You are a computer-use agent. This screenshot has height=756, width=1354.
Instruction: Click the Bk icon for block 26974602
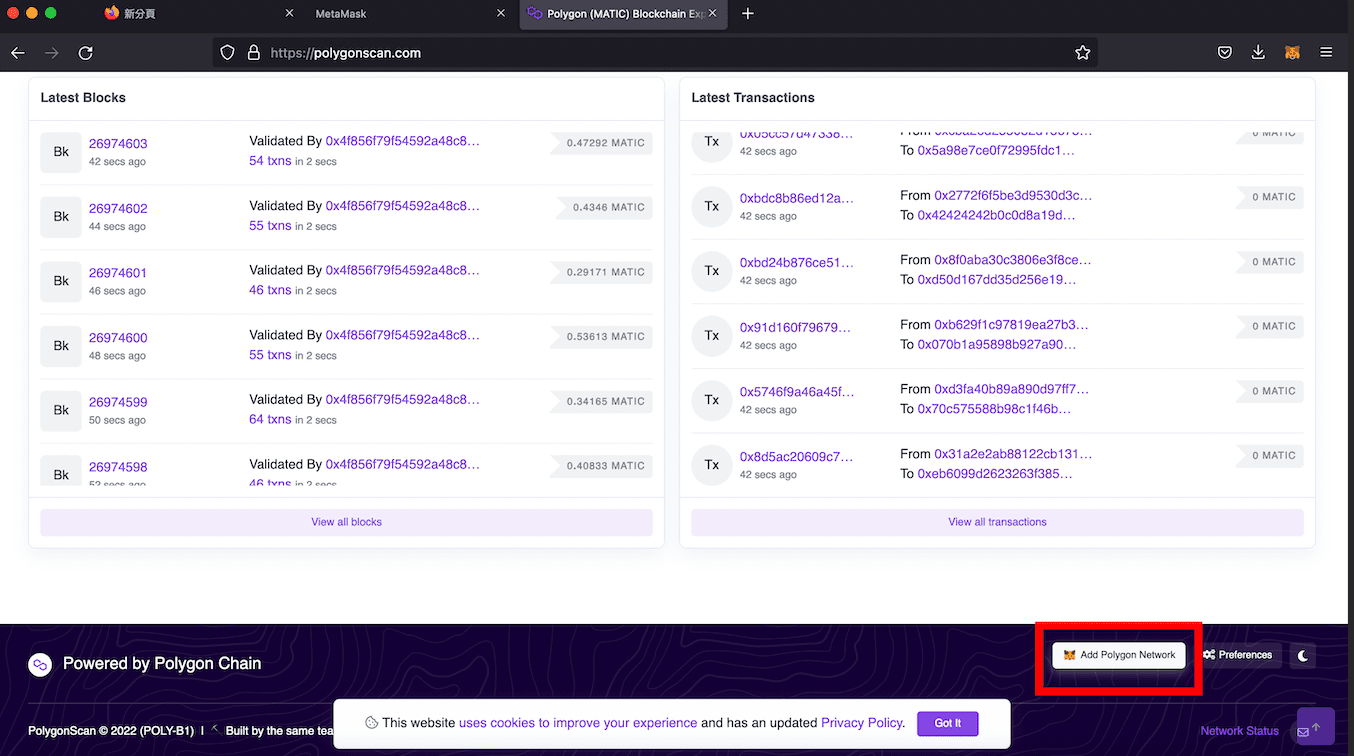coord(61,217)
